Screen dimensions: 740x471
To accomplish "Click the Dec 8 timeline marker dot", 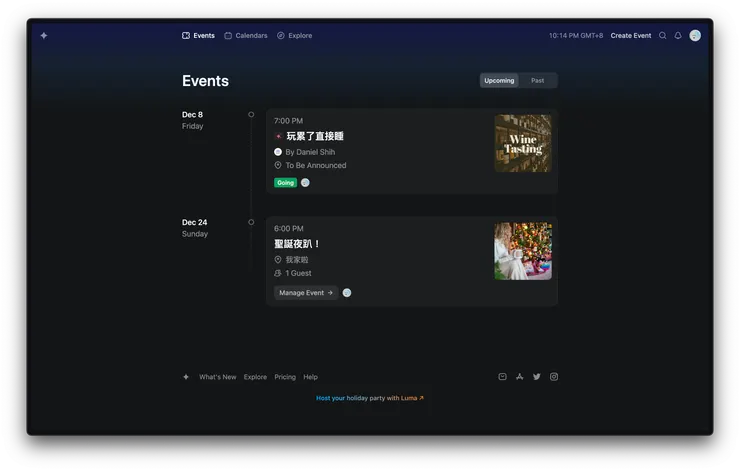I will click(251, 115).
